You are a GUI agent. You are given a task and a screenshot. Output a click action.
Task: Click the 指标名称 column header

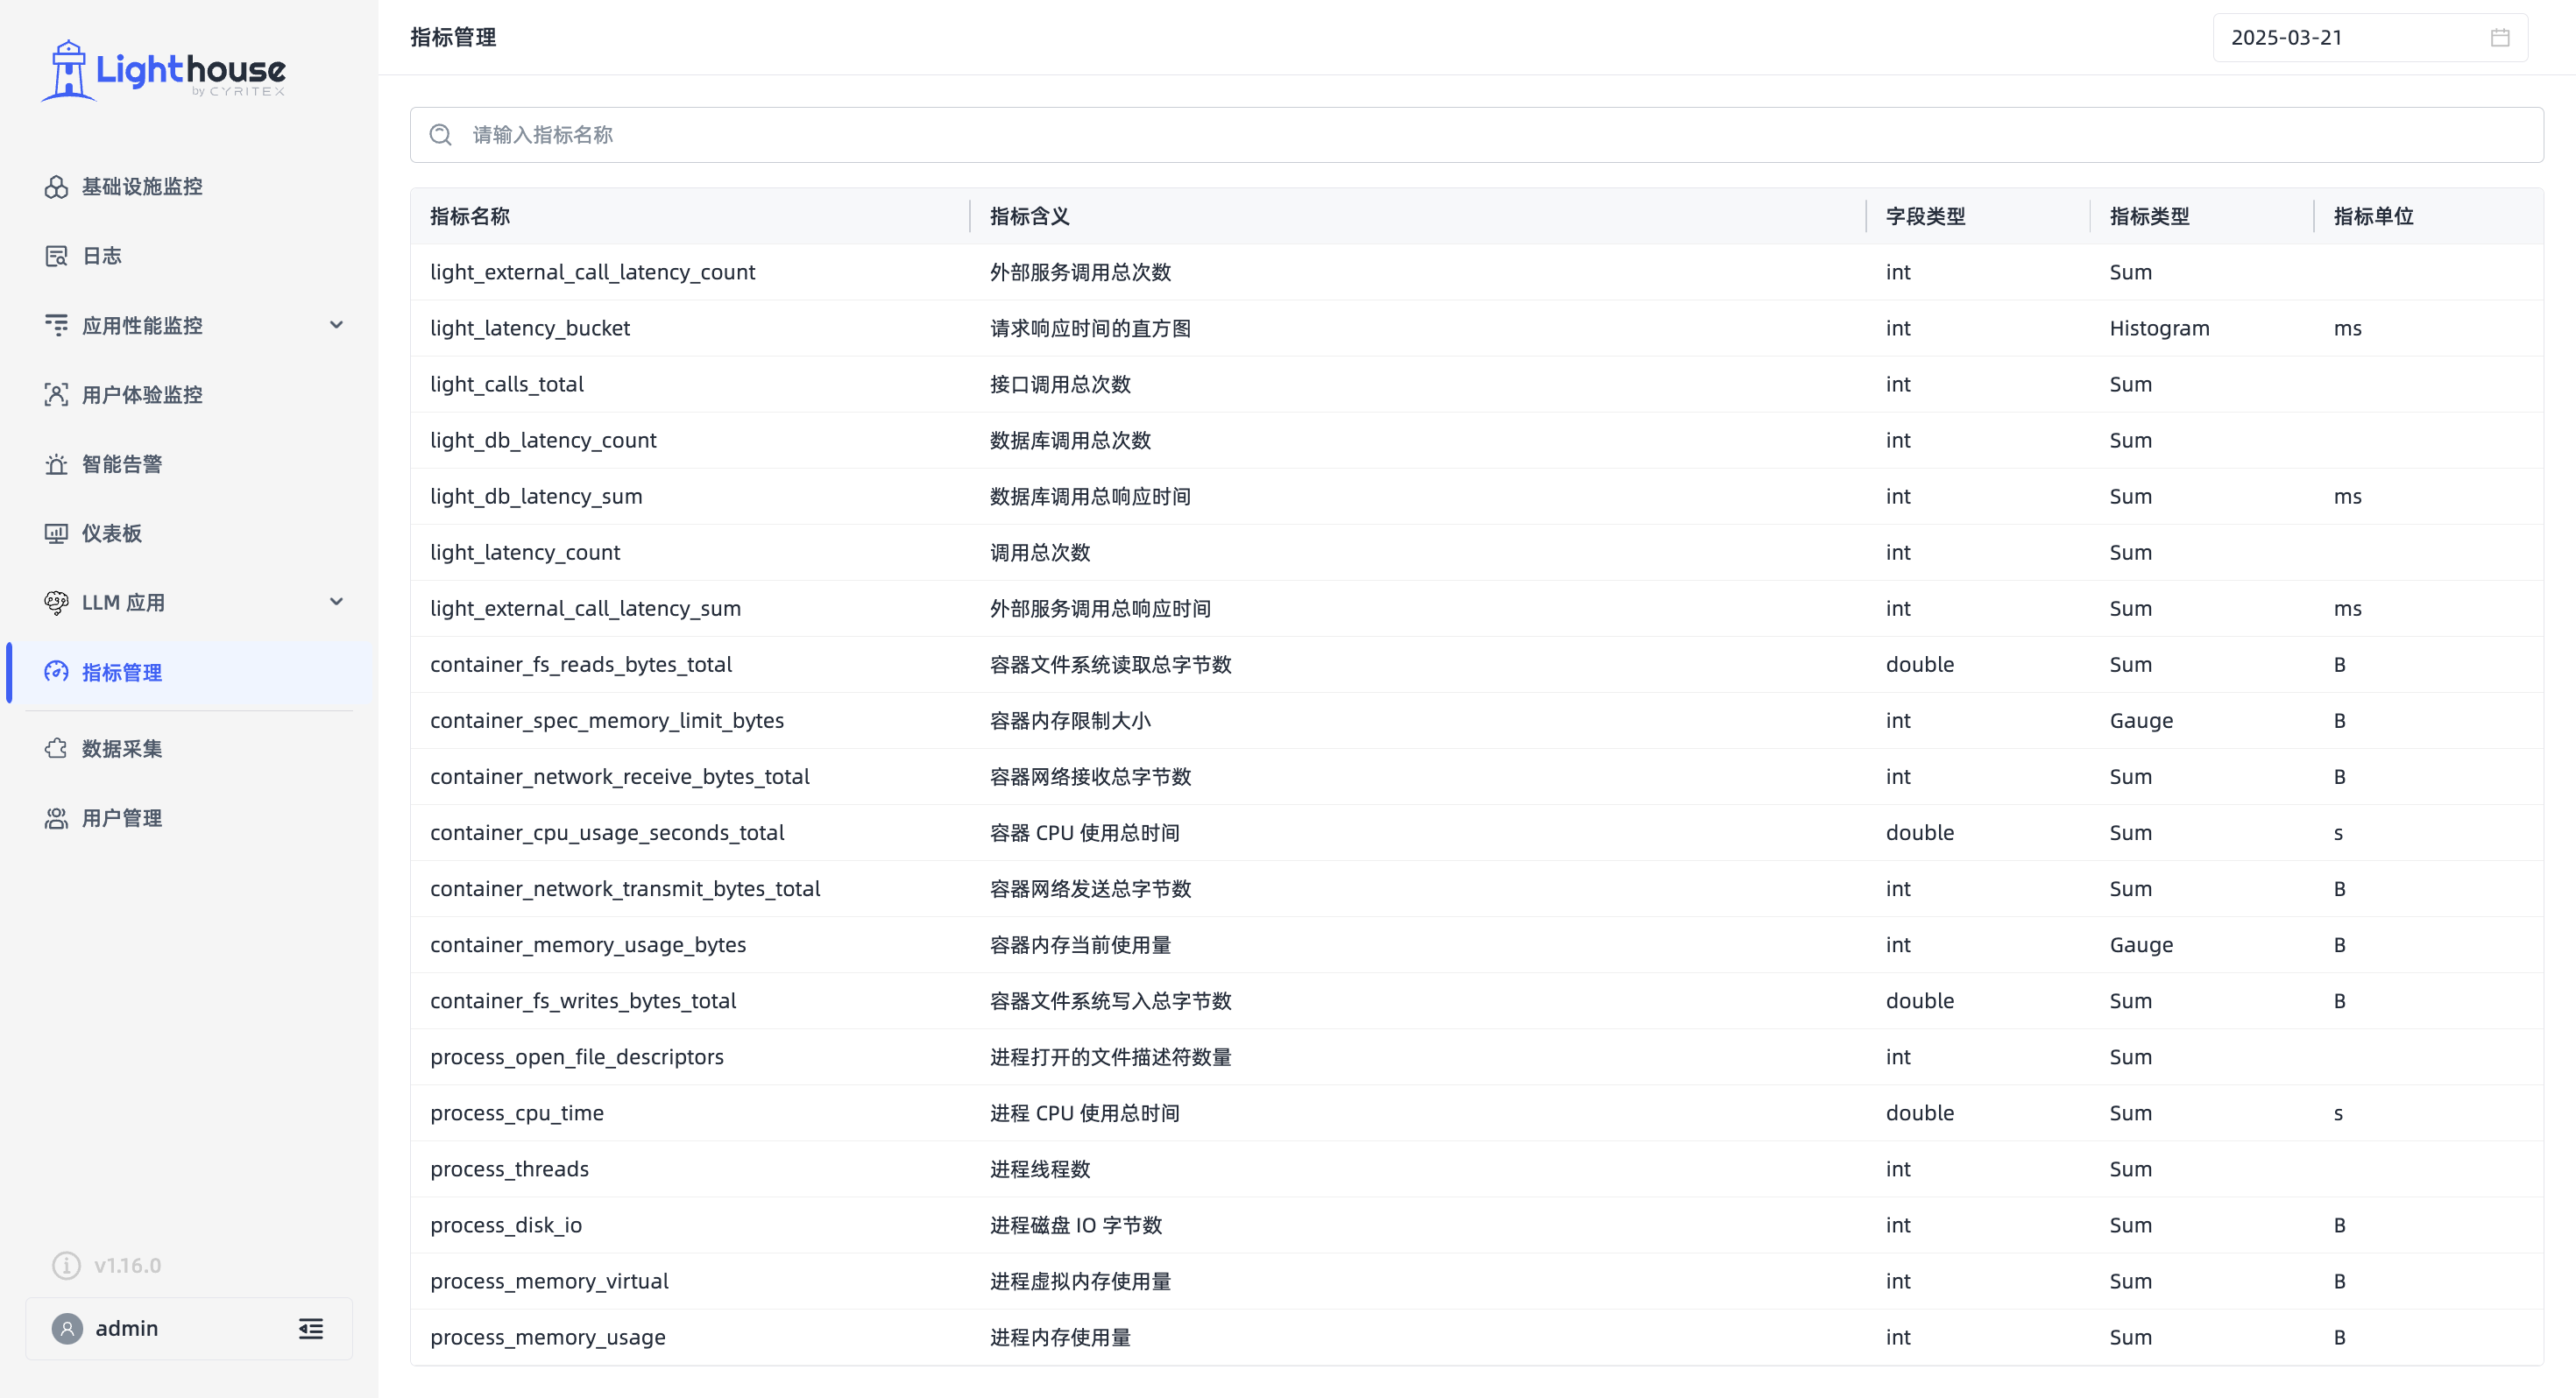(x=470, y=216)
